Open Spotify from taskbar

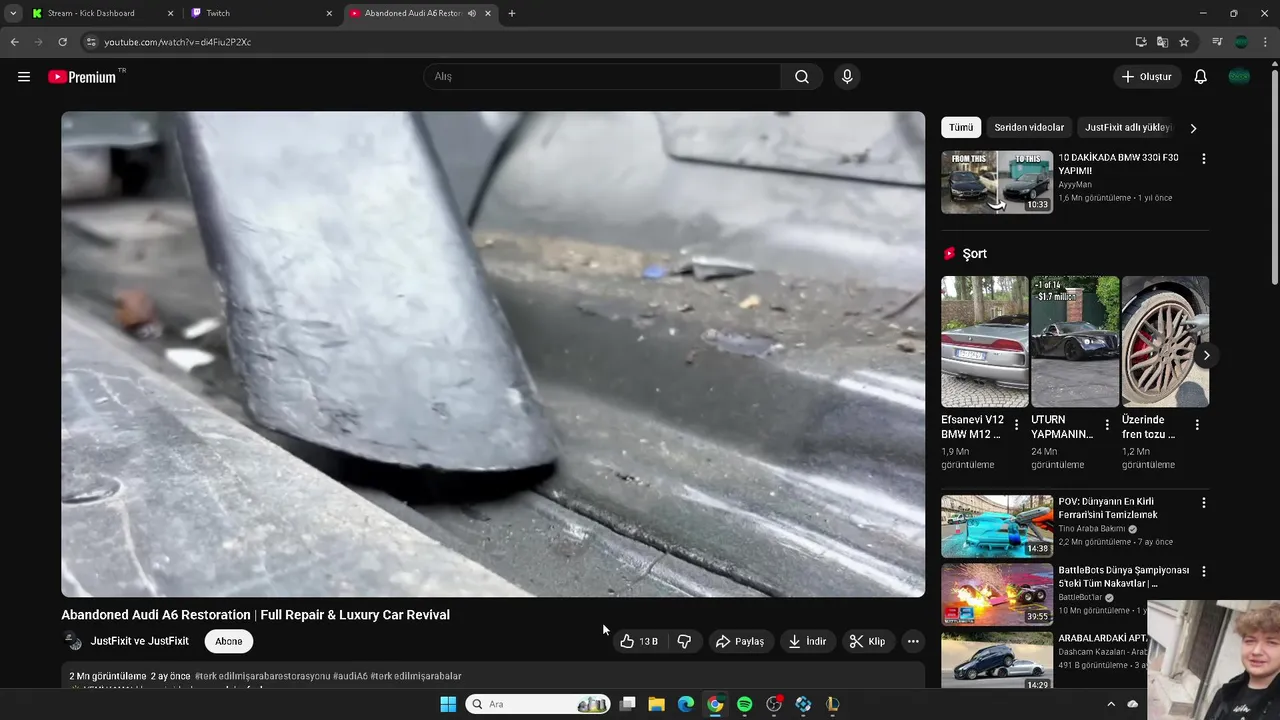(745, 704)
